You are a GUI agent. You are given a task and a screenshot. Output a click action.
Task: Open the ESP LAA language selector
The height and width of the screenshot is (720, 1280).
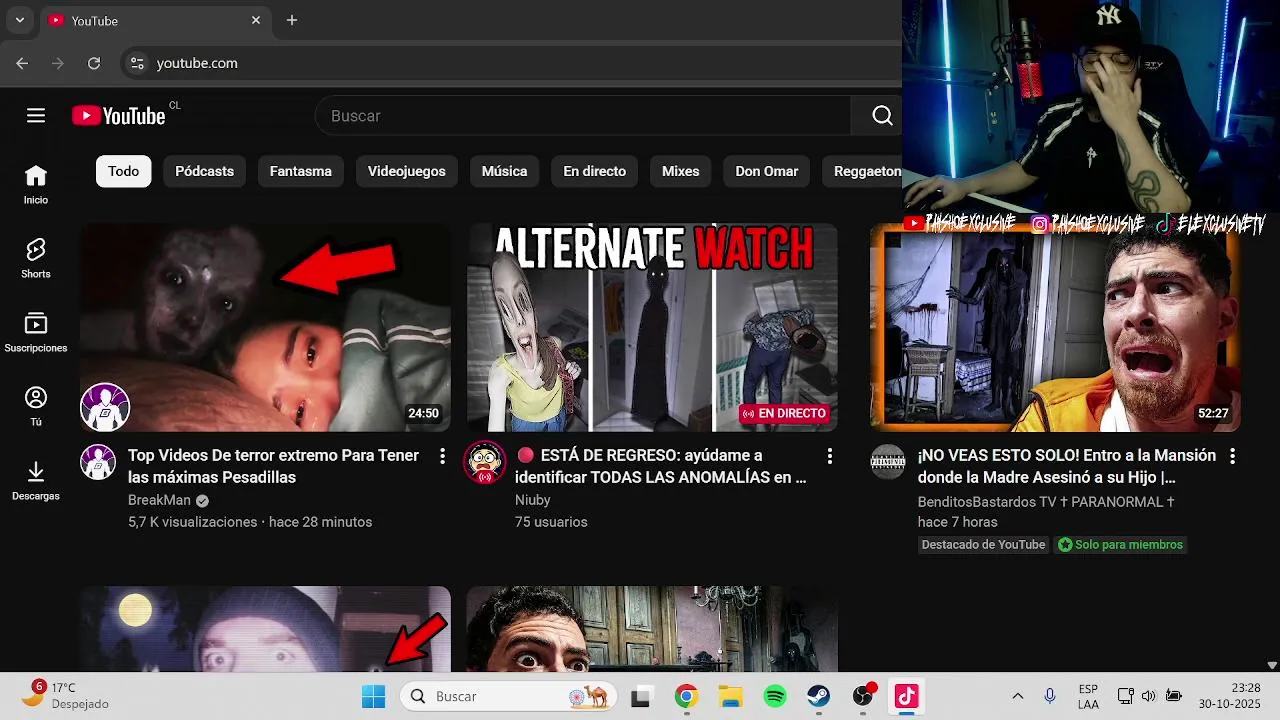pos(1088,696)
